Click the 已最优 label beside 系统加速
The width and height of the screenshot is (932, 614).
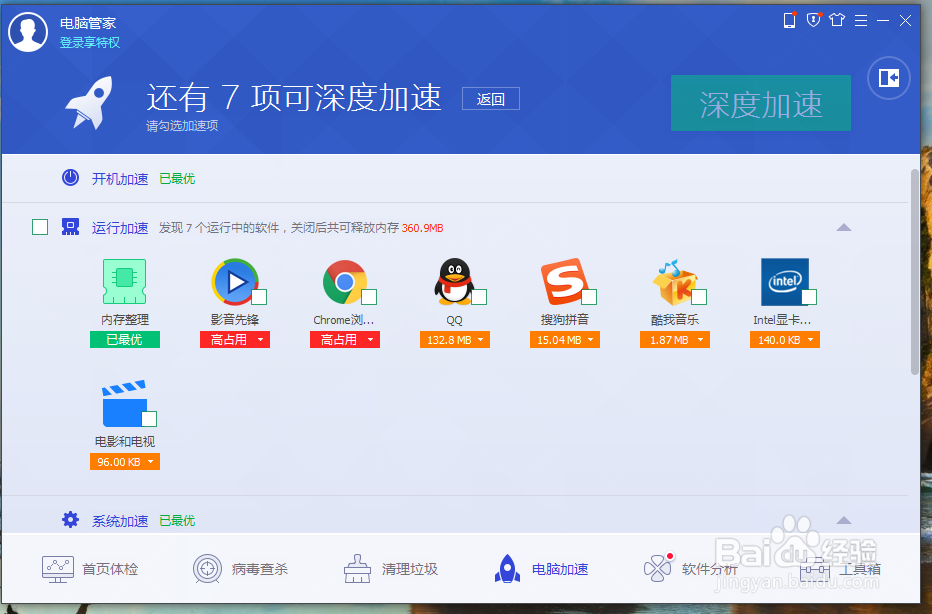click(177, 521)
